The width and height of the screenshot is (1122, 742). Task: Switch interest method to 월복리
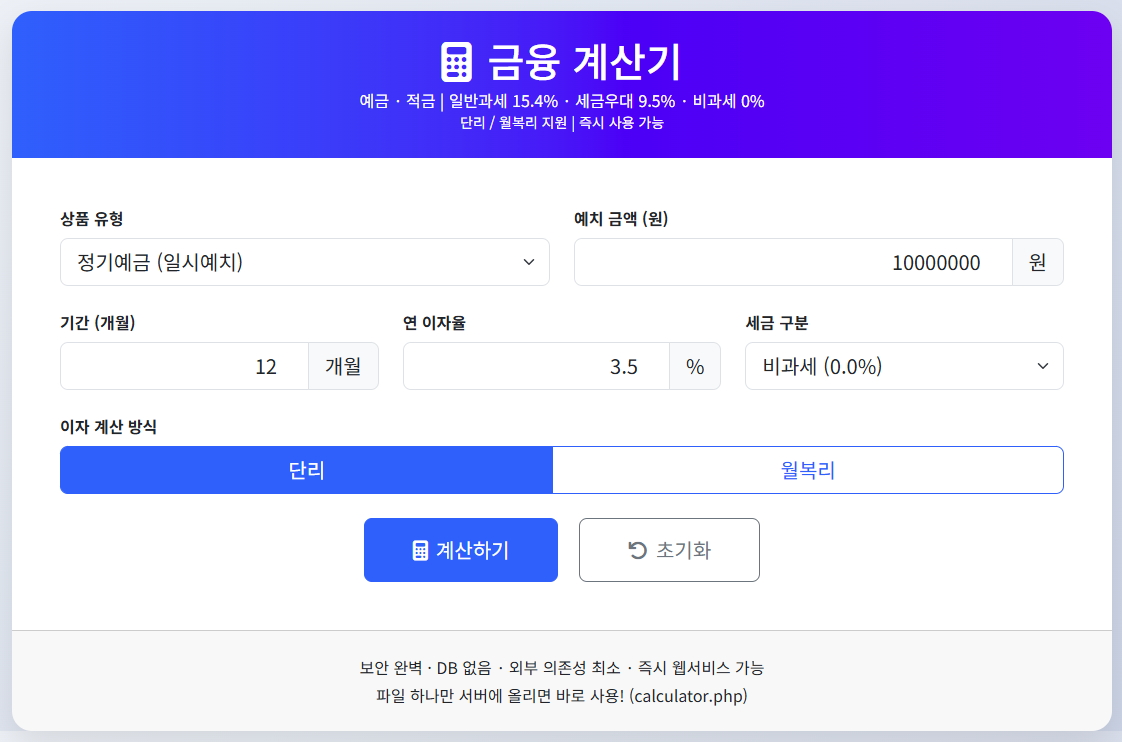807,470
